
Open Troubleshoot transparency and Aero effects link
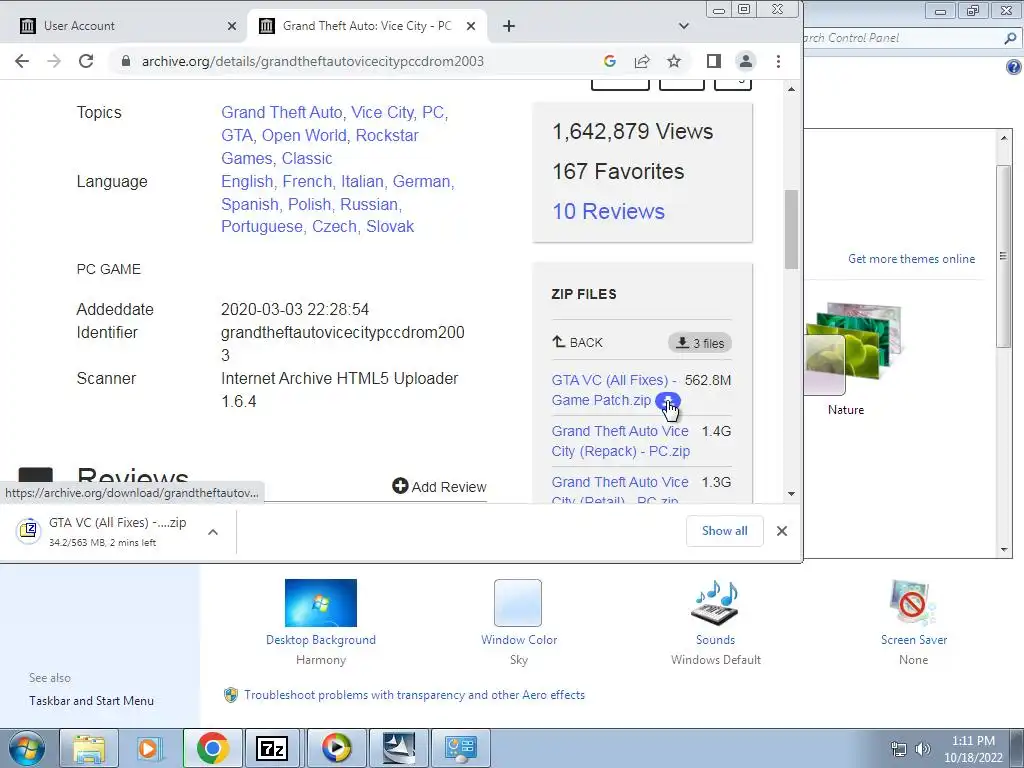[x=414, y=695]
